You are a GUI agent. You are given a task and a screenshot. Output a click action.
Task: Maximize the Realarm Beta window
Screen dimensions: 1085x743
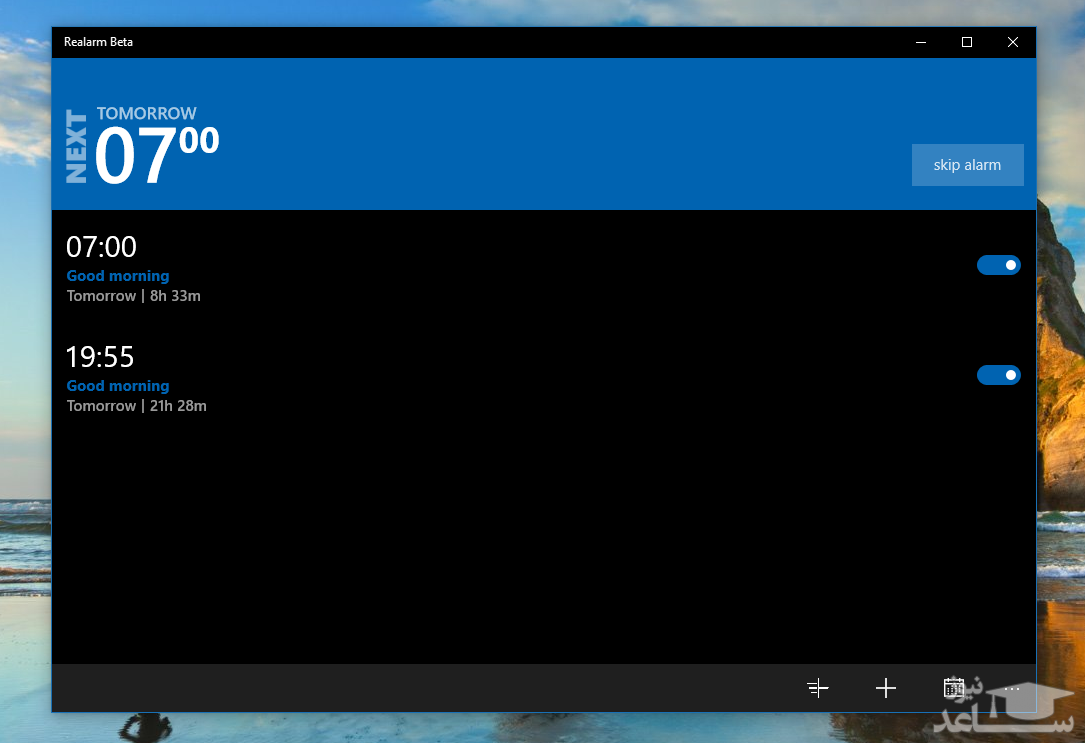click(x=966, y=42)
